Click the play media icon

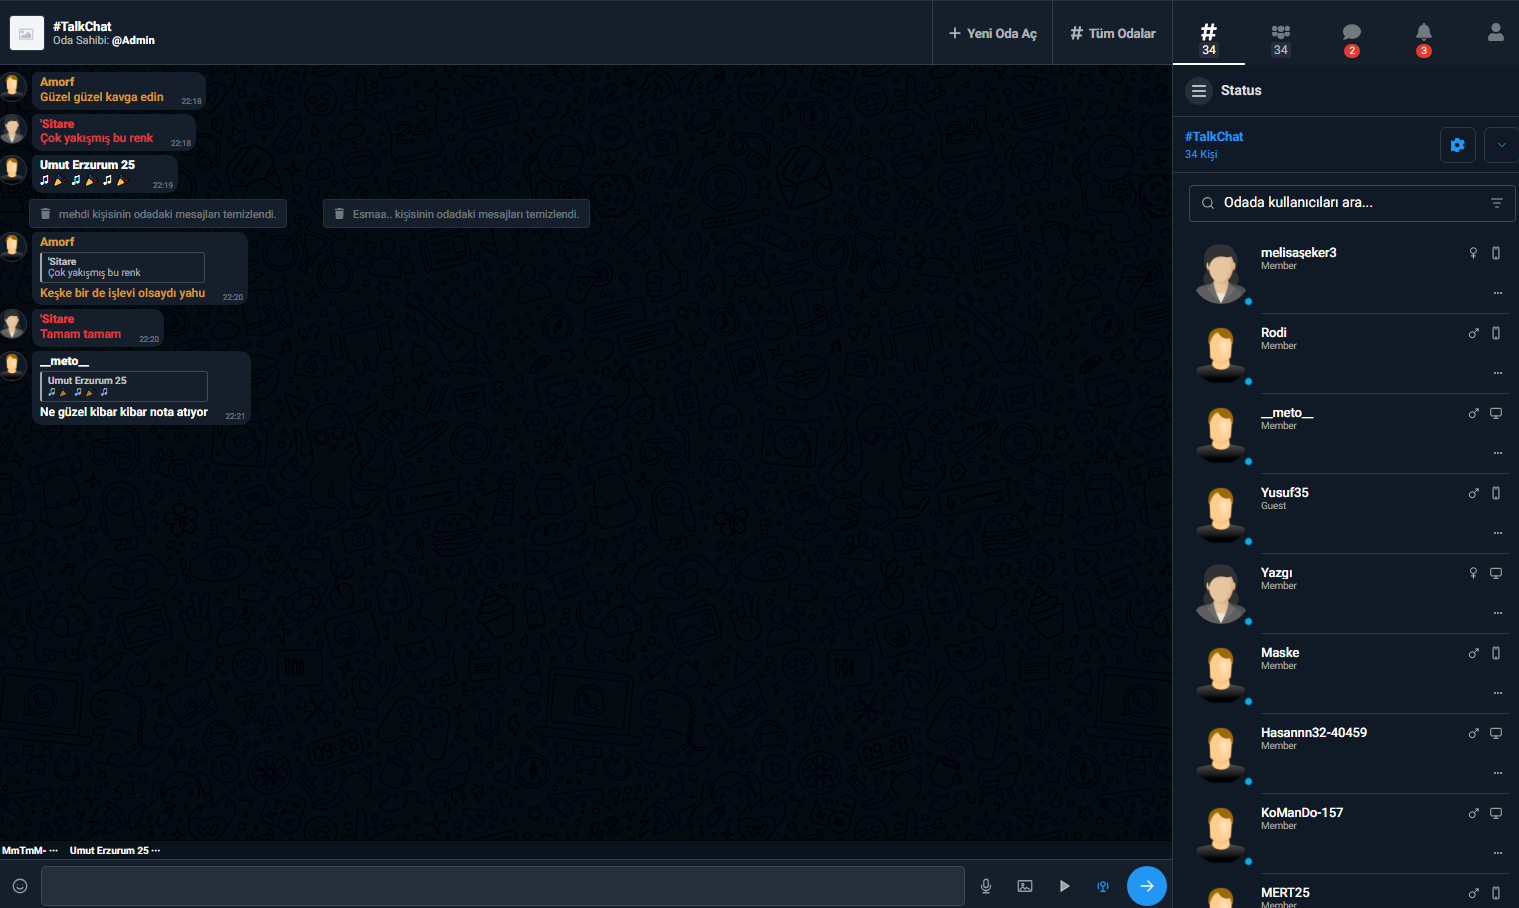pos(1064,886)
